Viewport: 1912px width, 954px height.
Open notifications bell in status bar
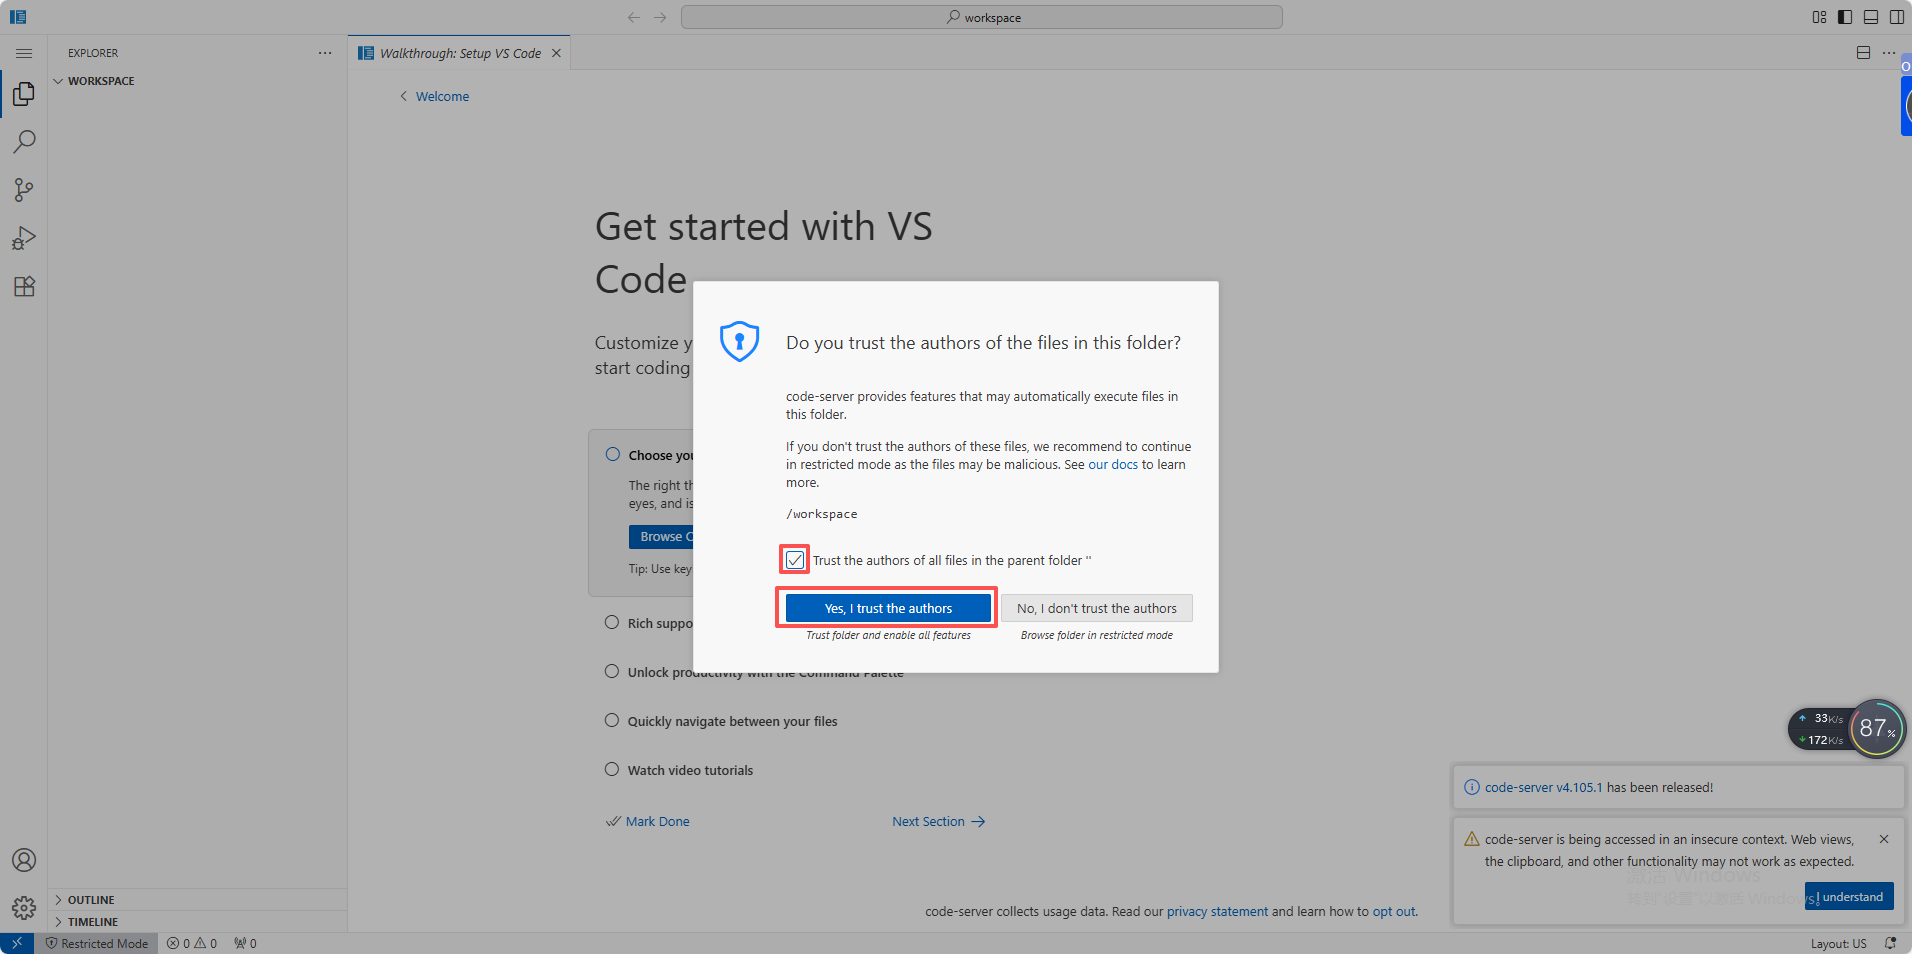[1890, 943]
